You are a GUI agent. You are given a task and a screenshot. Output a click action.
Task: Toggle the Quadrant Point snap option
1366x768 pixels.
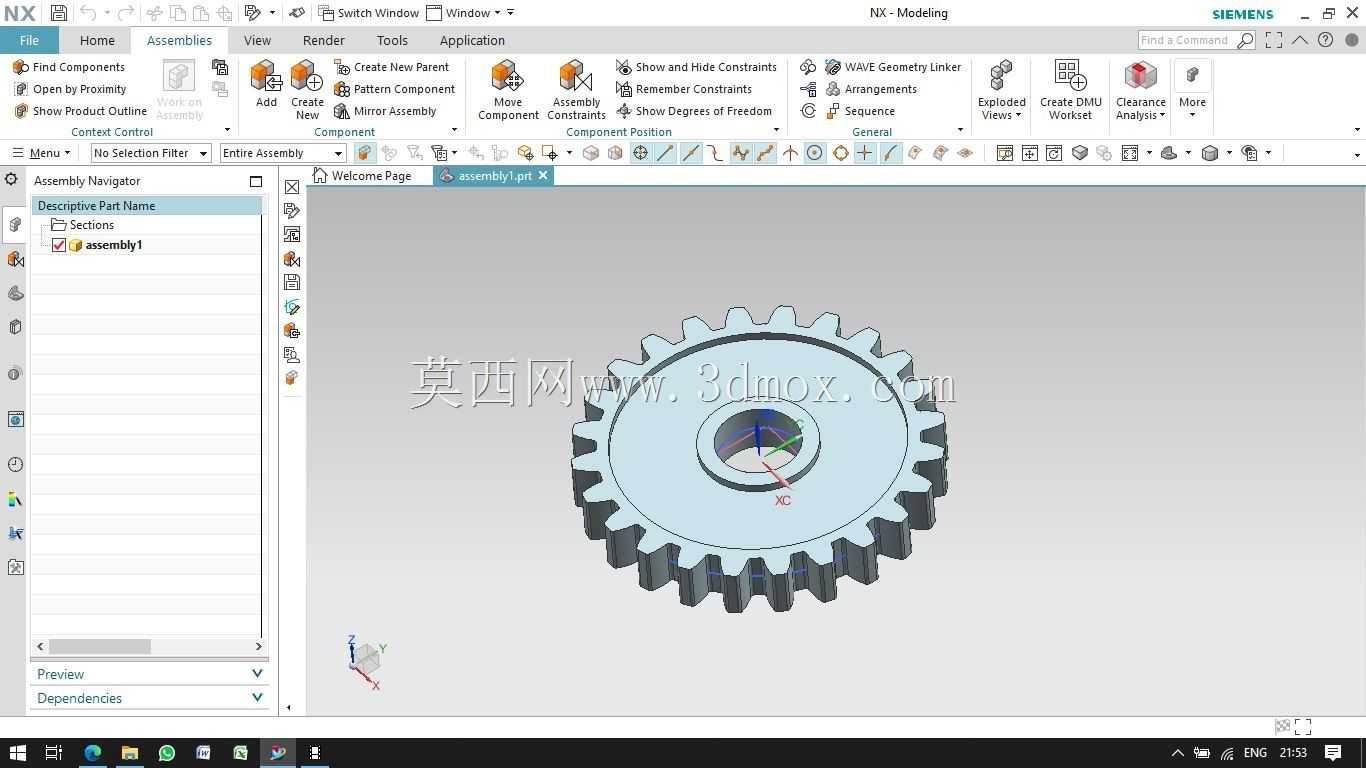pos(840,153)
